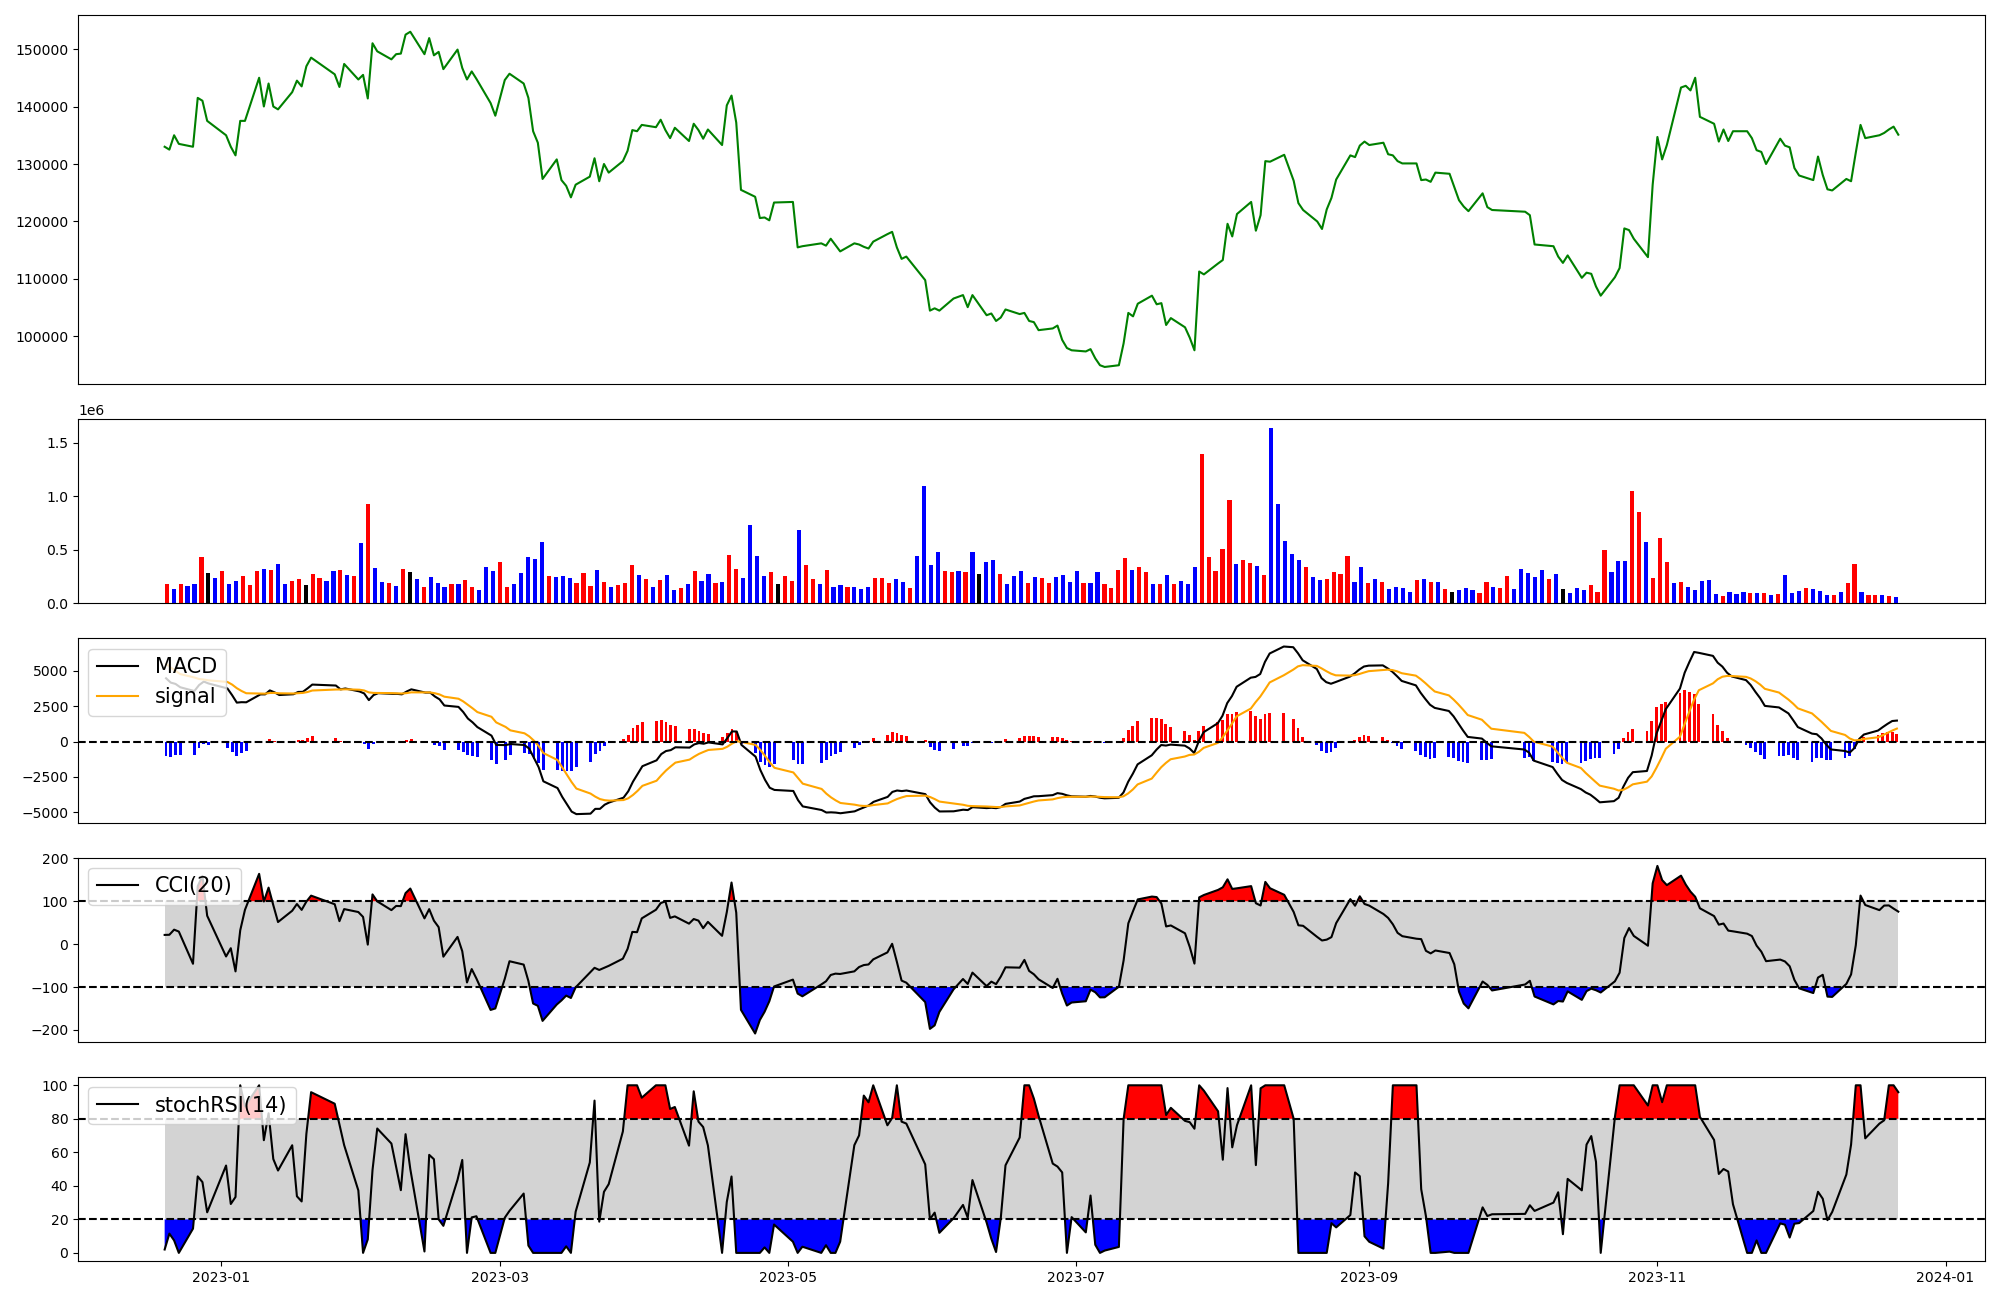Click the 2023-01 x-axis date label
This screenshot has width=2000, height=1300.
pyautogui.click(x=220, y=1277)
